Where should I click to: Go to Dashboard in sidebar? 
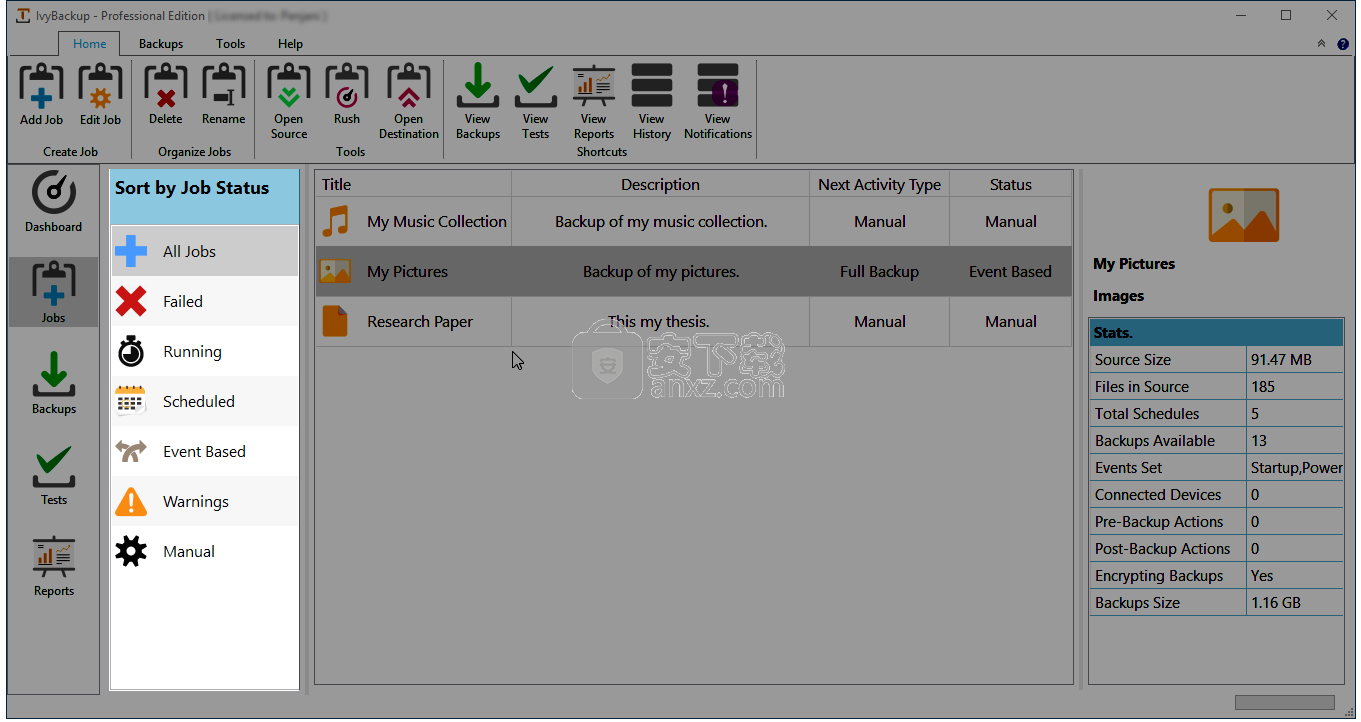pyautogui.click(x=54, y=202)
